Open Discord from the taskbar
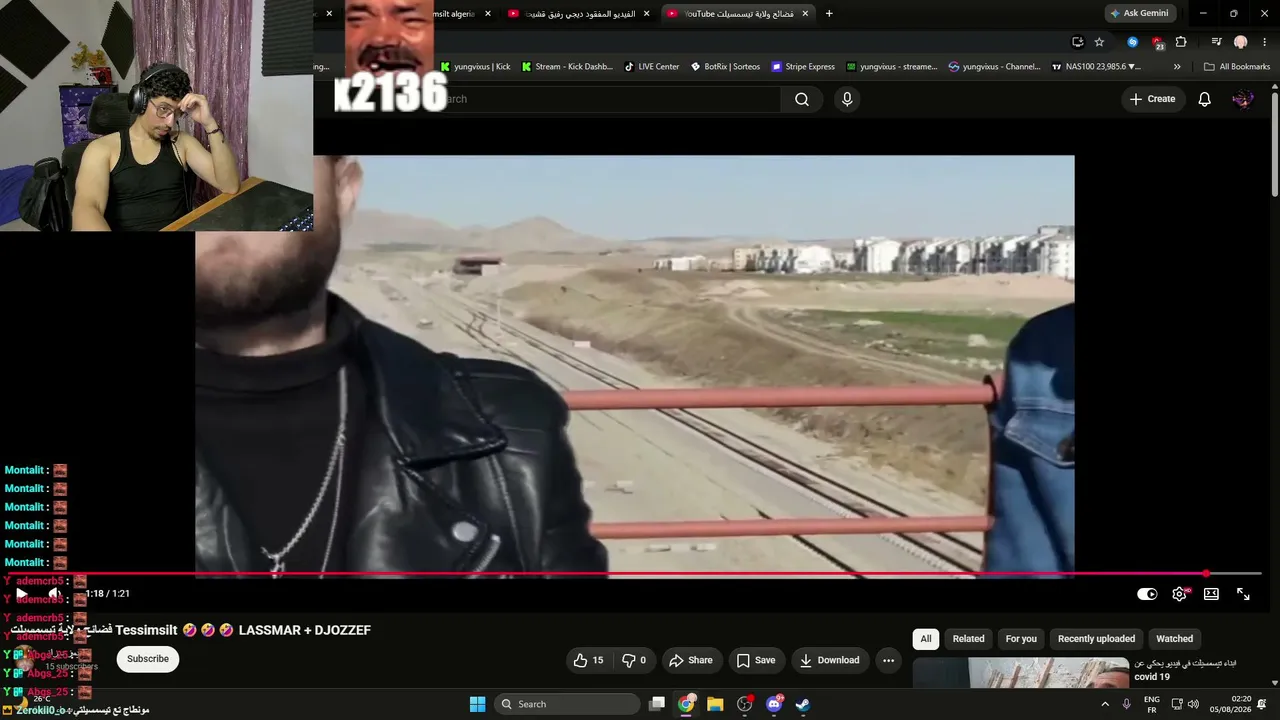The image size is (1280, 720). [773, 704]
